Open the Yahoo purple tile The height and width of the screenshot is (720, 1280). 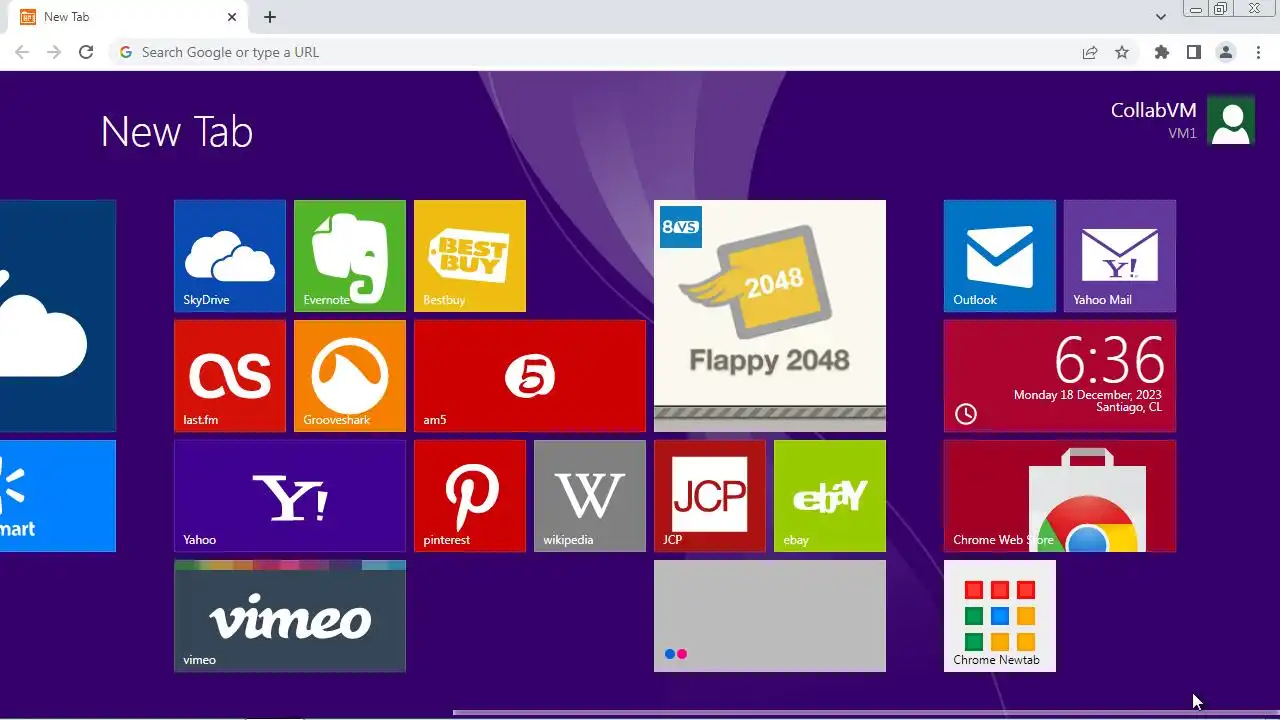290,496
